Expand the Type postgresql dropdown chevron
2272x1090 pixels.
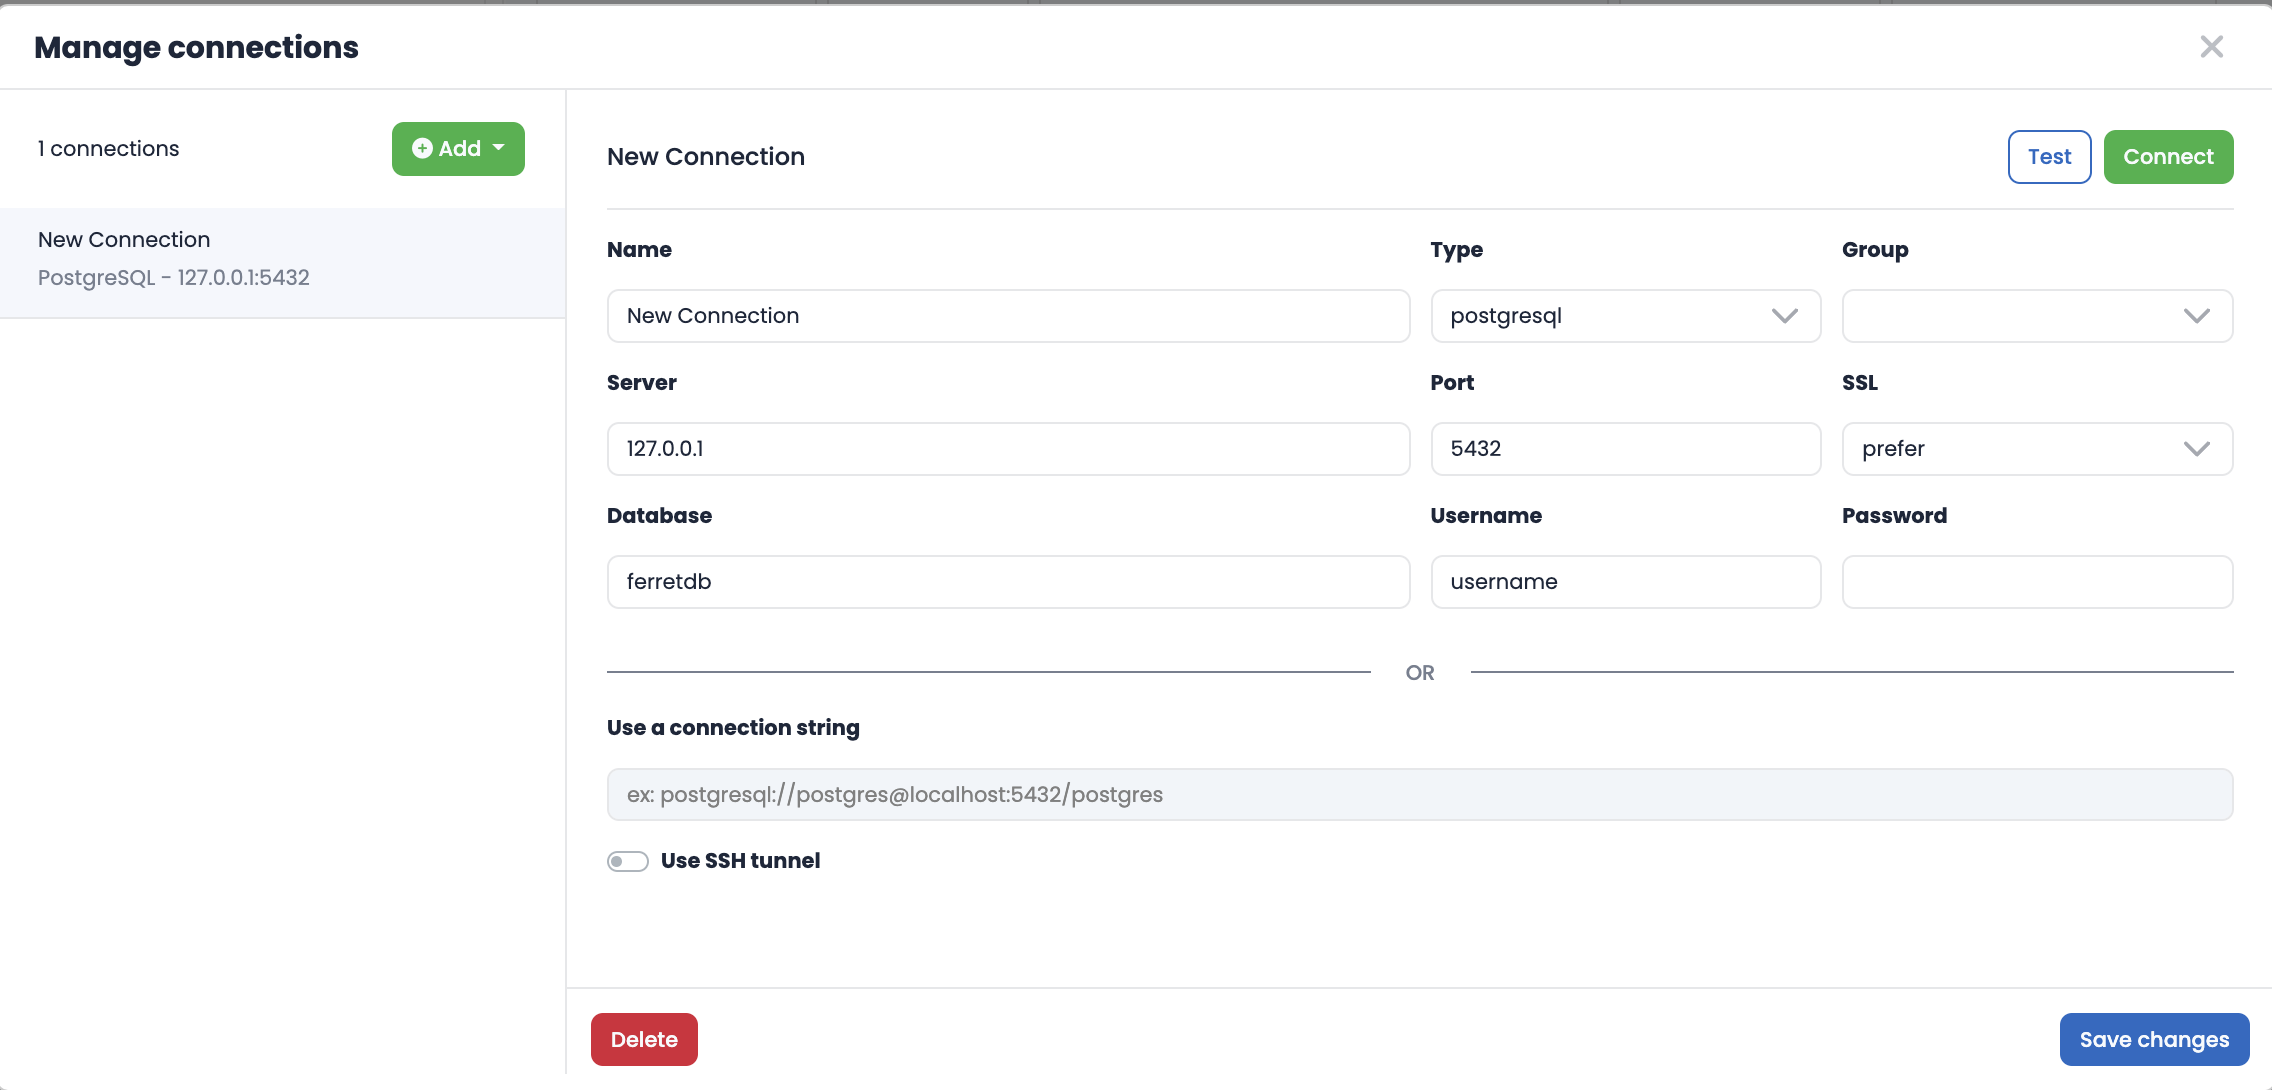point(1785,316)
